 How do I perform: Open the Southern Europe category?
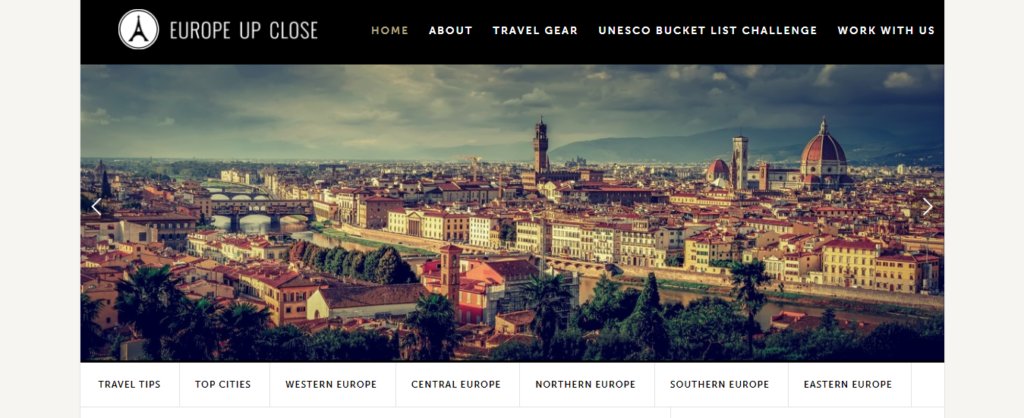(720, 385)
